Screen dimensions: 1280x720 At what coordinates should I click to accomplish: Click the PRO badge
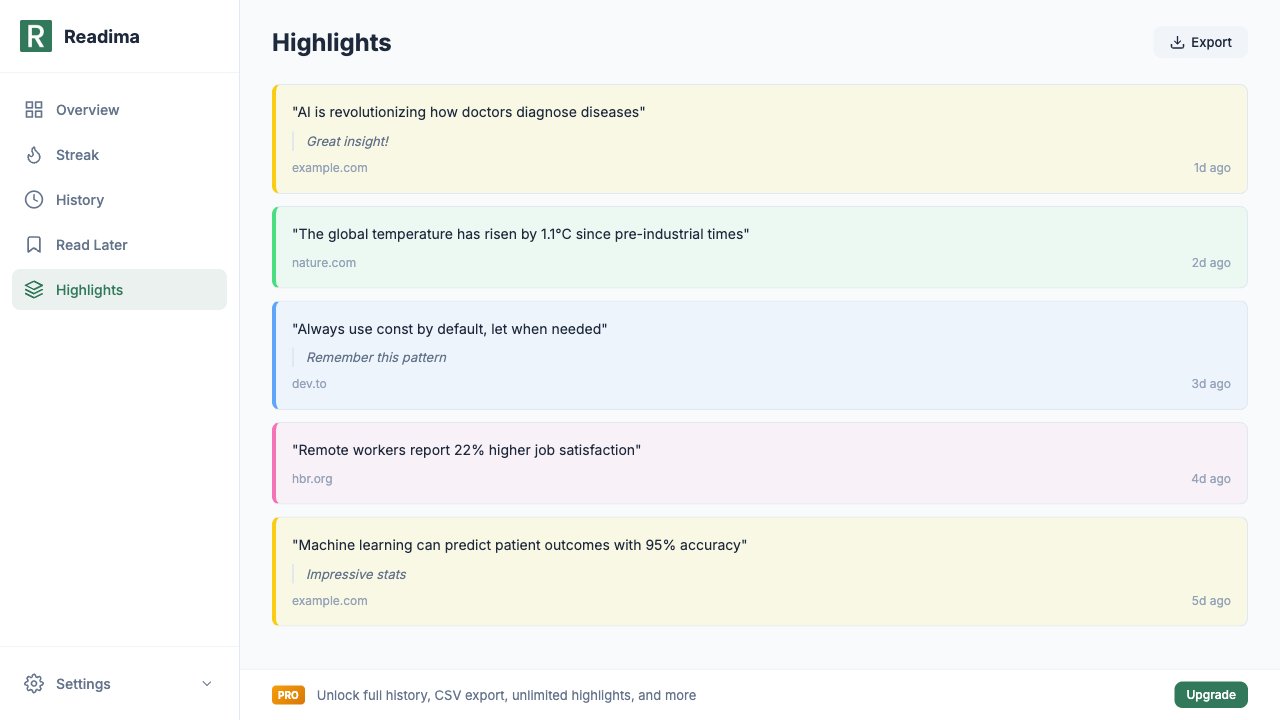coord(288,694)
